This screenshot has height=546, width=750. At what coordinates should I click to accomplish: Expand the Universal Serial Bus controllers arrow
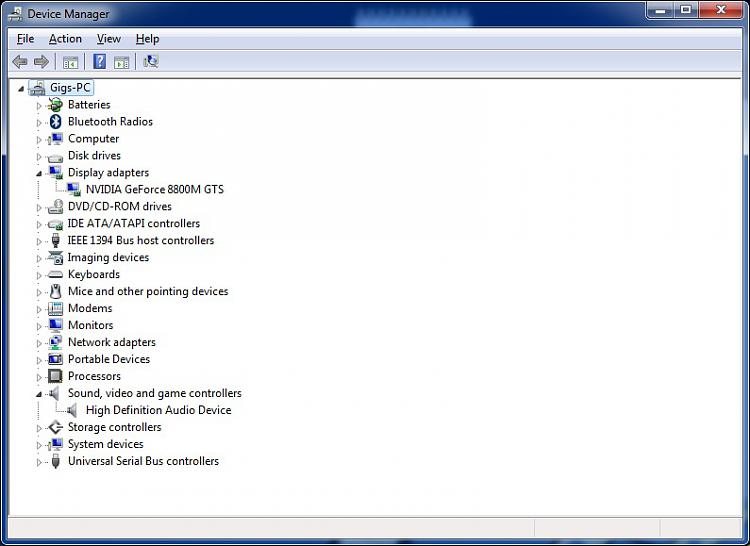pyautogui.click(x=39, y=462)
